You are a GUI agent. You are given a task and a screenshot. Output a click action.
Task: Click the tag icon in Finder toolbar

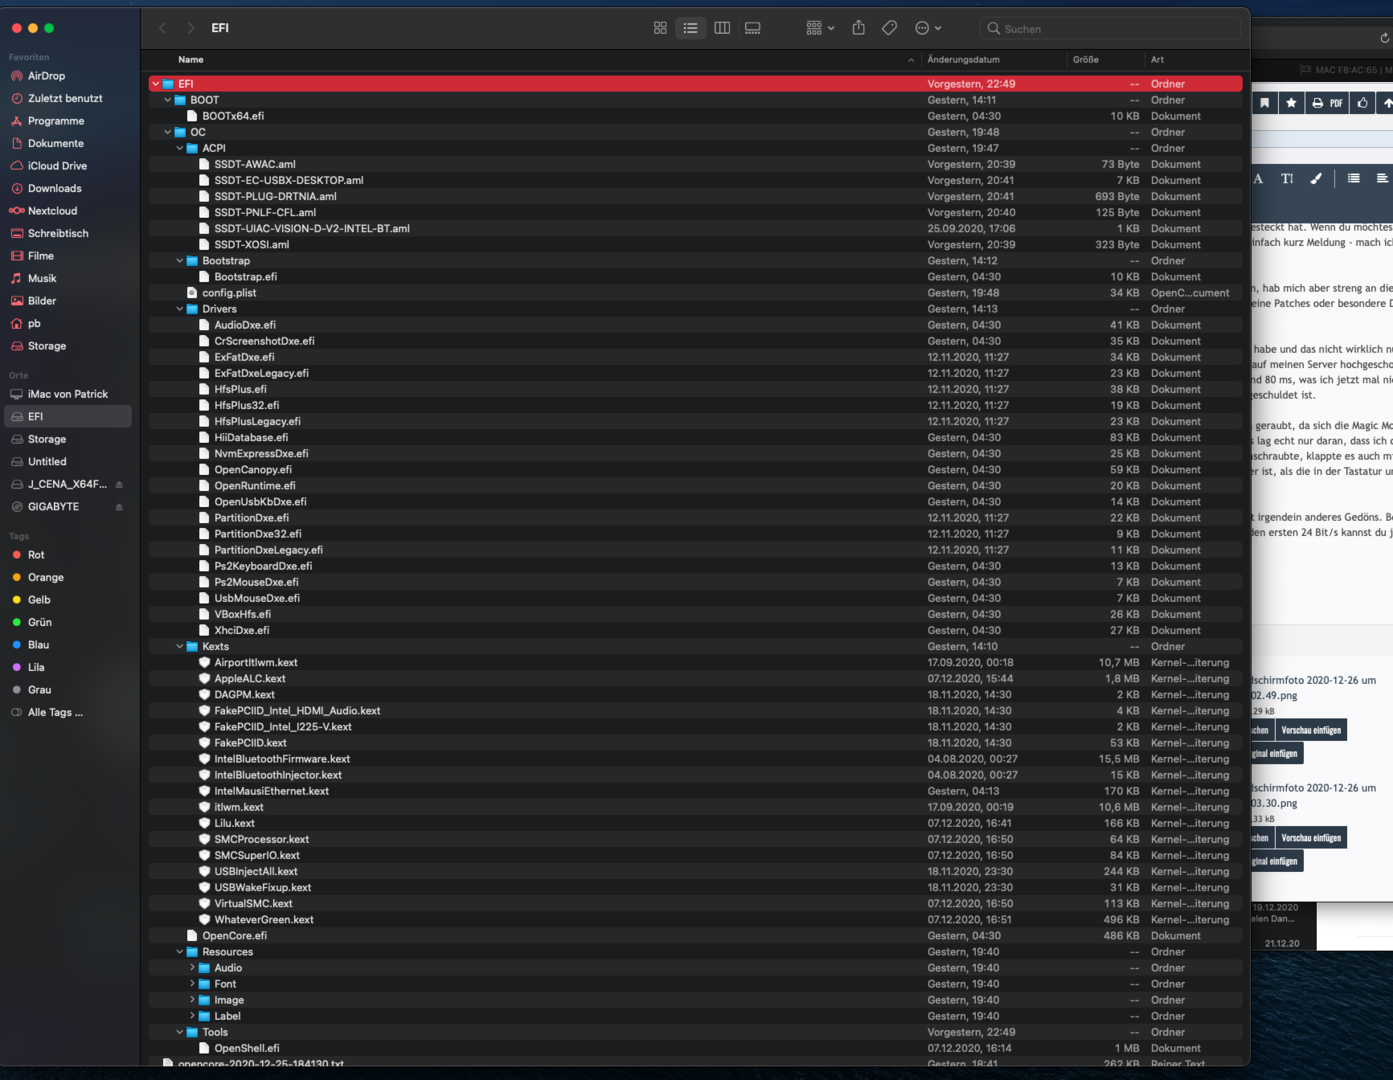click(x=889, y=28)
